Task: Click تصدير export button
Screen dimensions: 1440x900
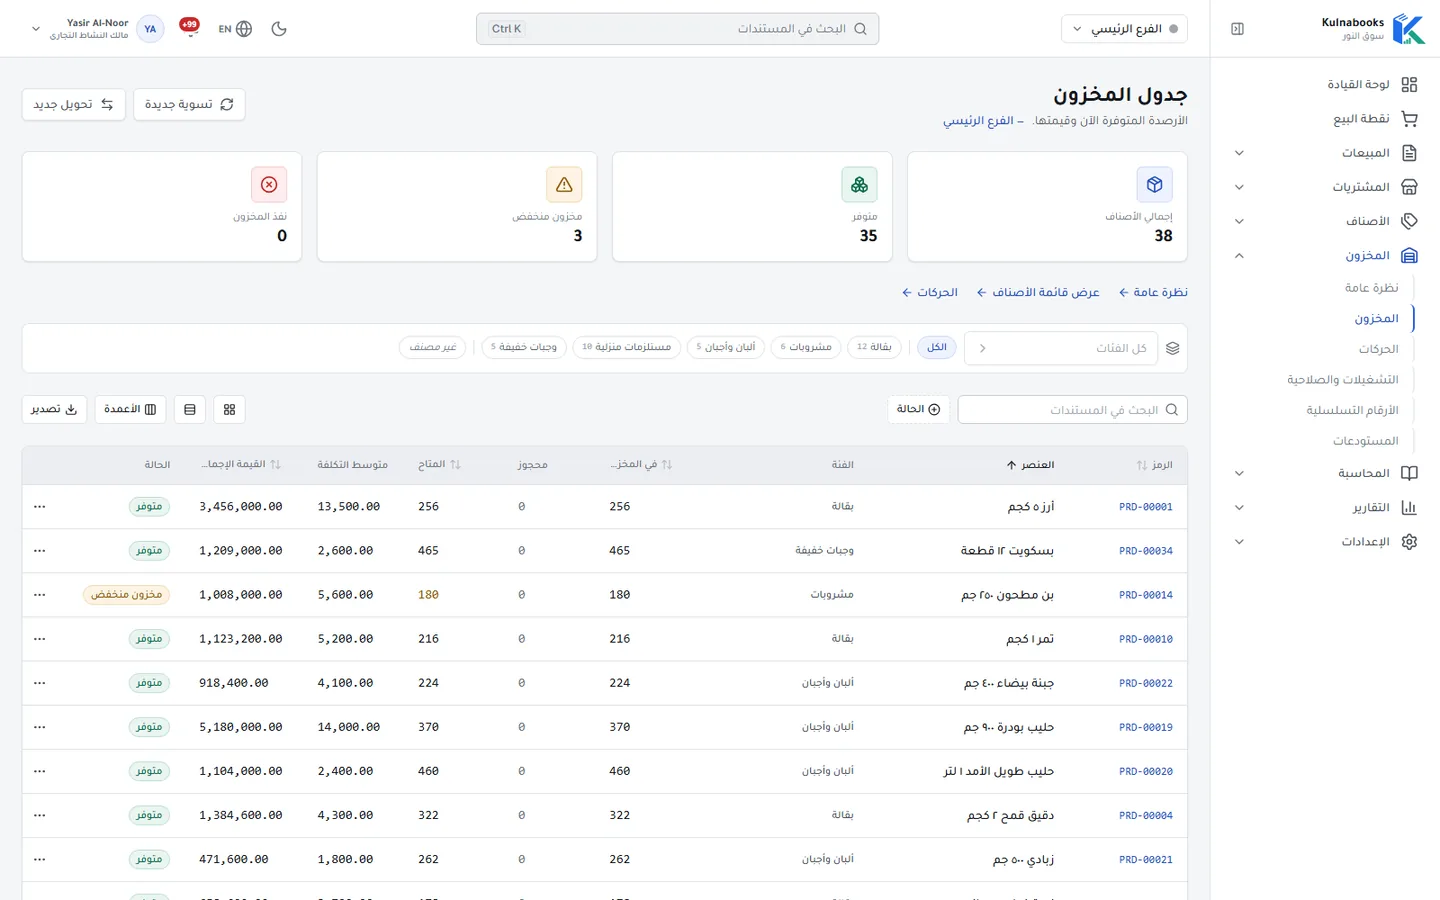Action: pyautogui.click(x=54, y=409)
